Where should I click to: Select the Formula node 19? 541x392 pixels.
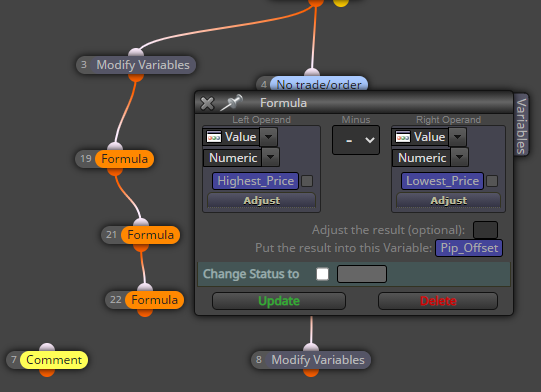pyautogui.click(x=115, y=159)
